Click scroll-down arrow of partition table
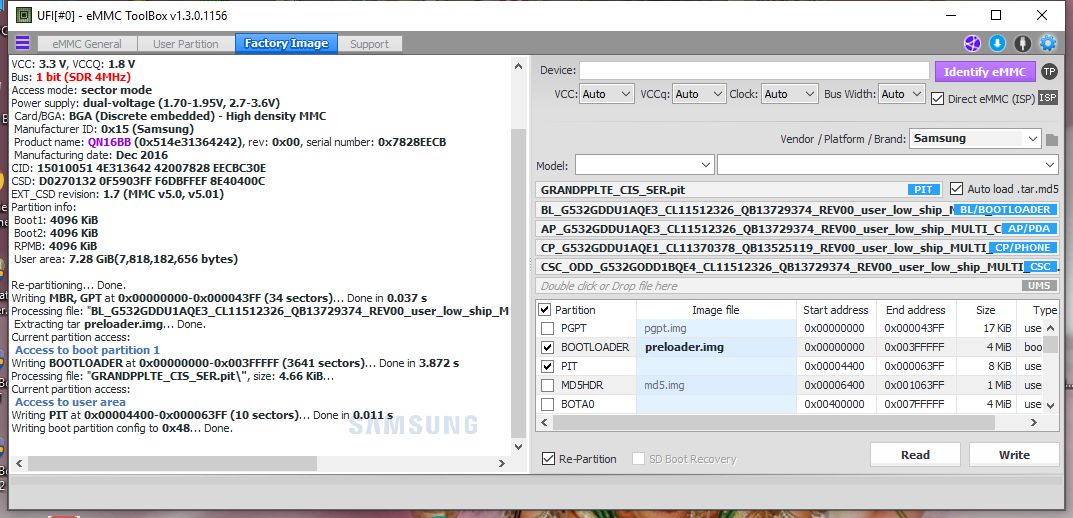Screen dimensions: 1073x518 pyautogui.click(x=1051, y=406)
